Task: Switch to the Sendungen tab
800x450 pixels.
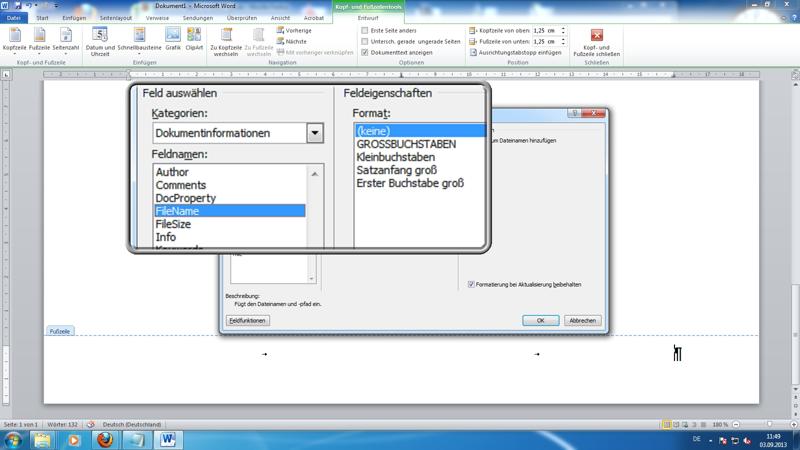Action: tap(197, 18)
